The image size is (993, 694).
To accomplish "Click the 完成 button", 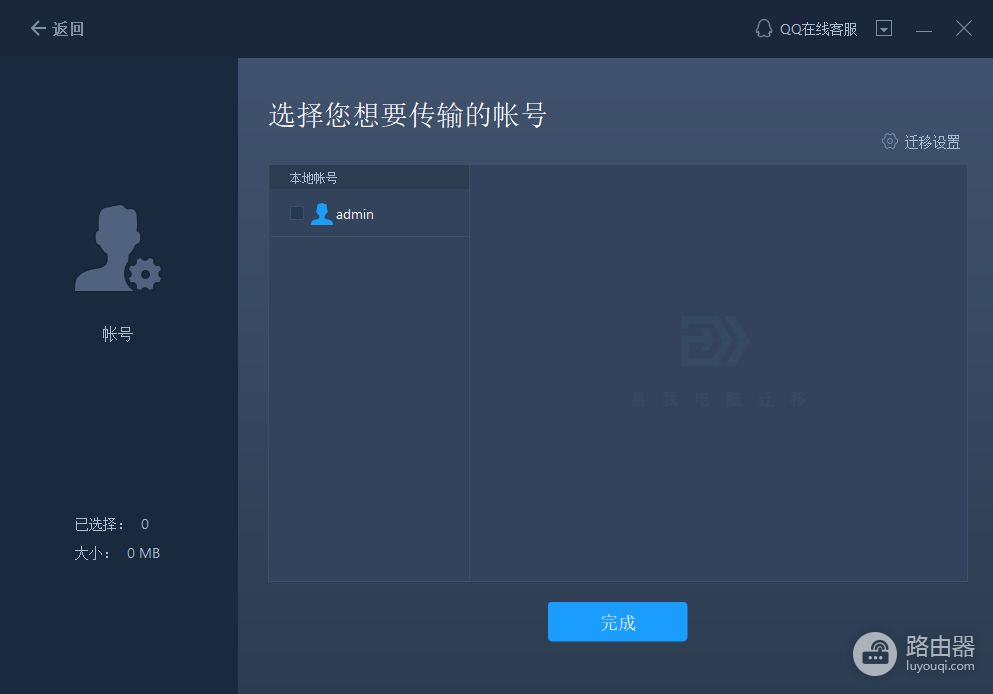I will [617, 622].
